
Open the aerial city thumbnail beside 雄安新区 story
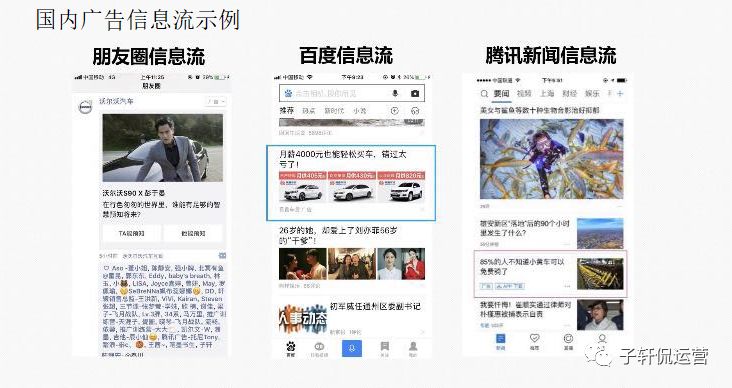pos(600,233)
